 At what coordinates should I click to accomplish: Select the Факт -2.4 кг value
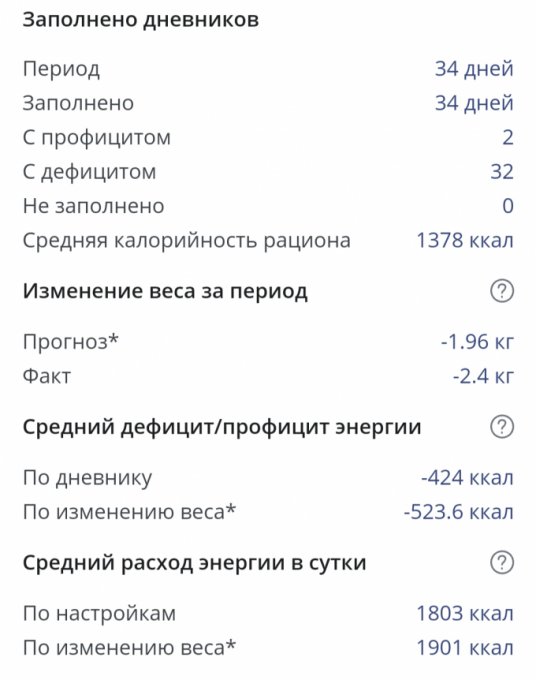point(483,376)
